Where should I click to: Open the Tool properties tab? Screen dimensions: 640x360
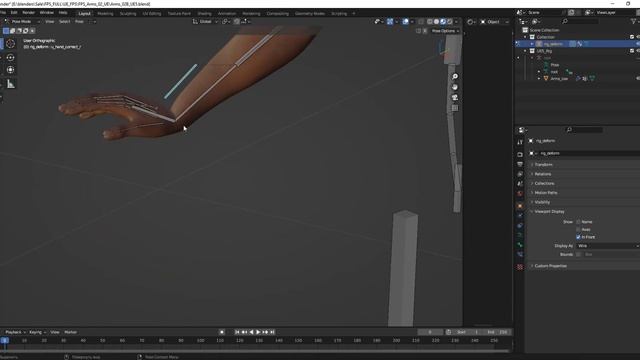[x=520, y=142]
